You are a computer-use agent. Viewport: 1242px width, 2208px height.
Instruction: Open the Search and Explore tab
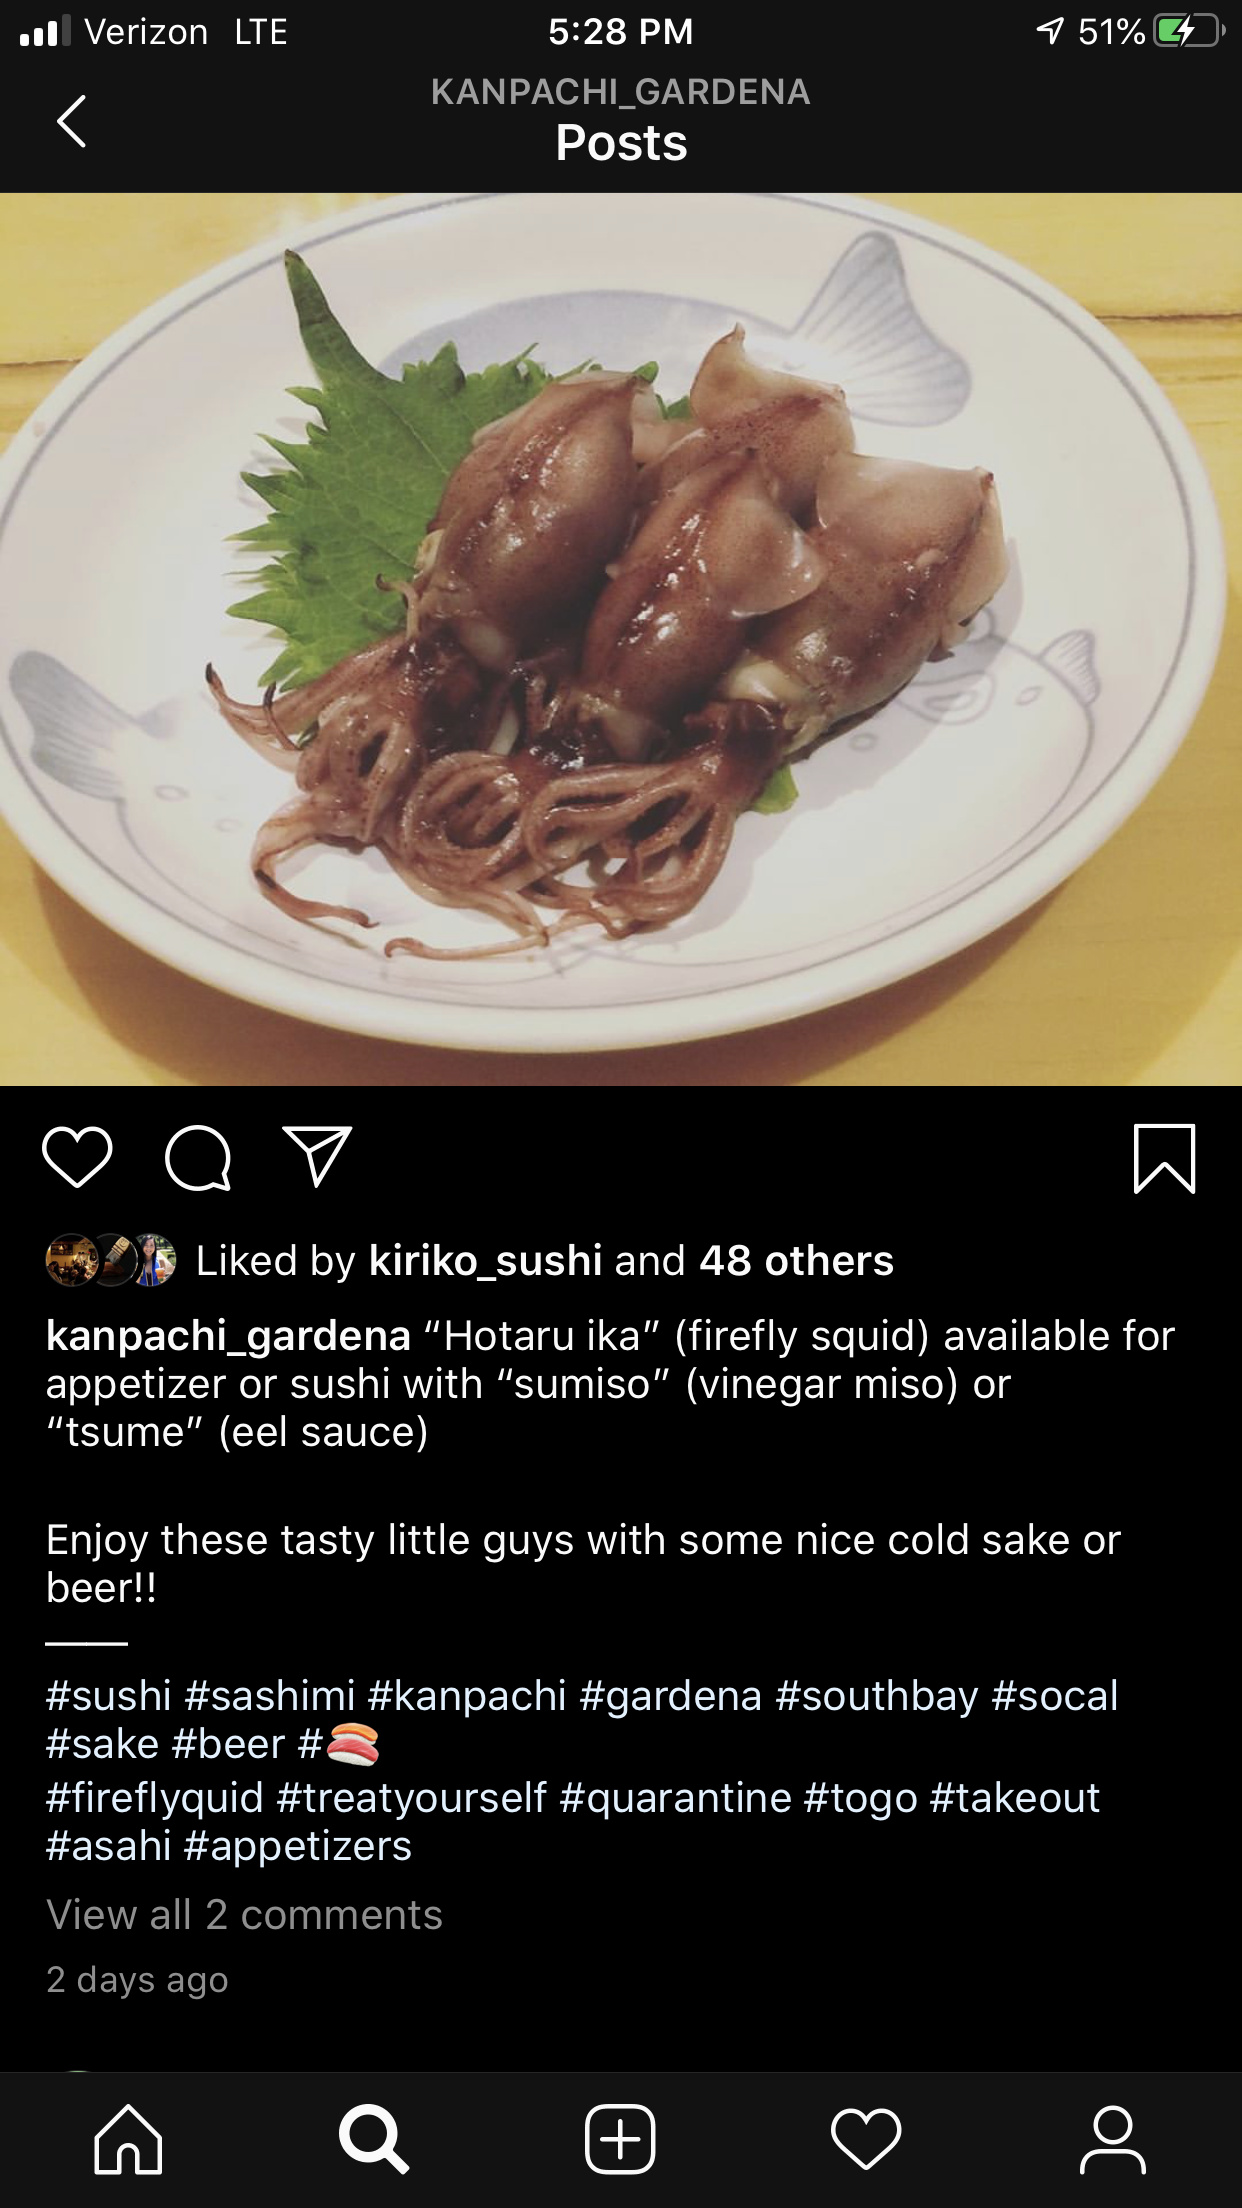pos(373,2139)
